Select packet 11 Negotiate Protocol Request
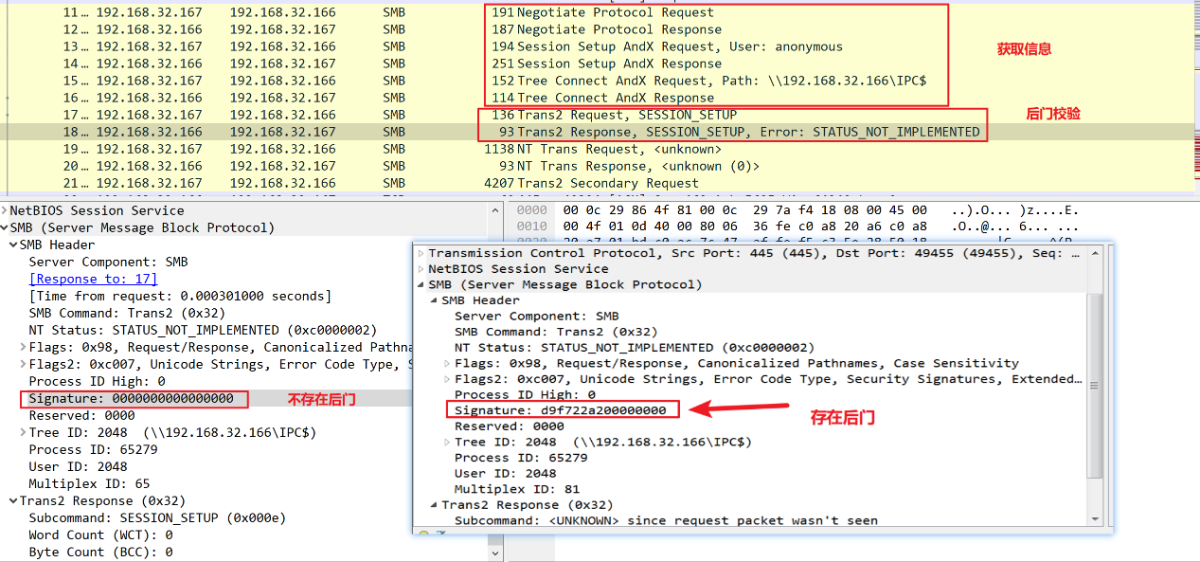Screen dimensions: 1200x562 click(600, 13)
